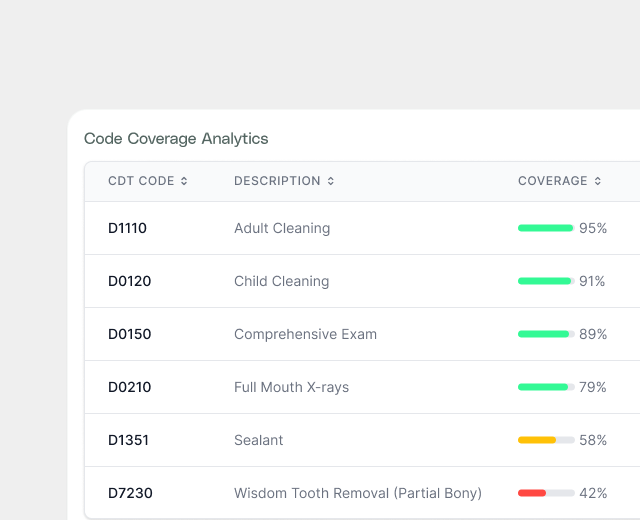Click the 79% coverage value

point(593,387)
